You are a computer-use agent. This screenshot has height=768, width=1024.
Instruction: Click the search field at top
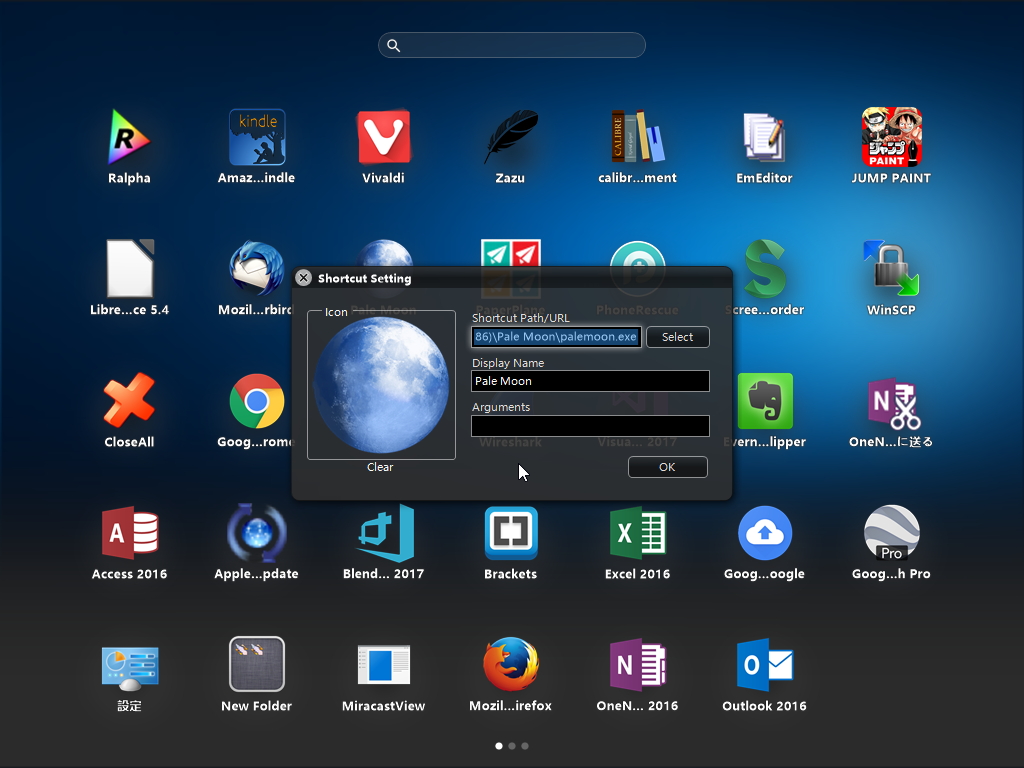512,45
